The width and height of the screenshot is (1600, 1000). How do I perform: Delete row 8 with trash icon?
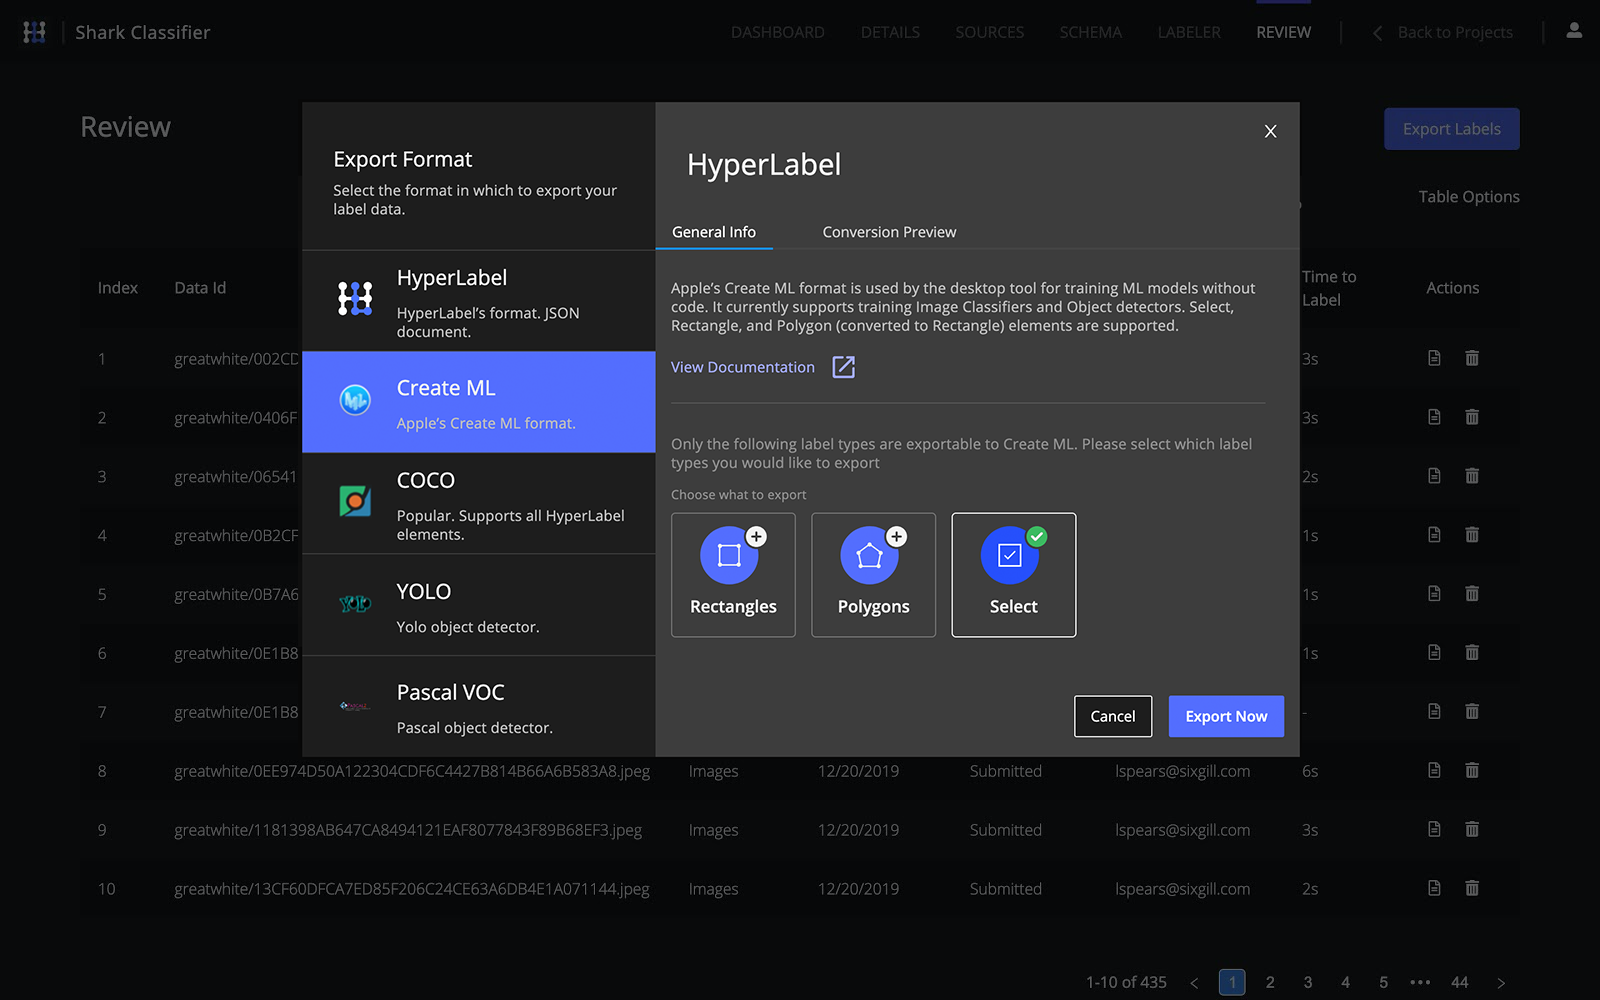tap(1472, 770)
